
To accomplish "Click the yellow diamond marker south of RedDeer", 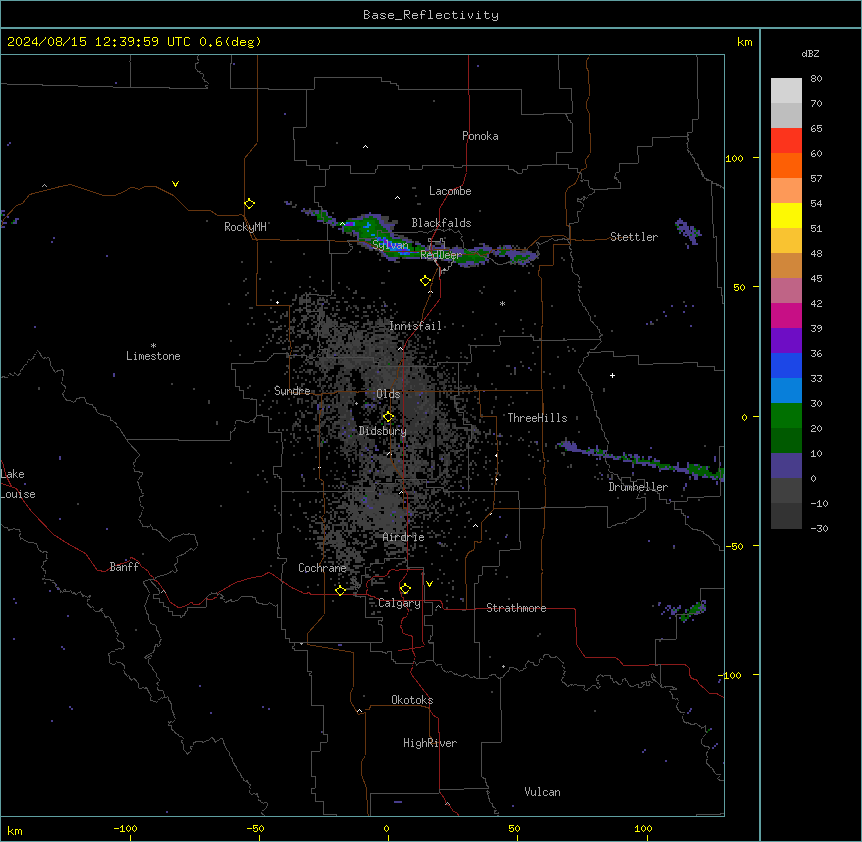I will [425, 281].
